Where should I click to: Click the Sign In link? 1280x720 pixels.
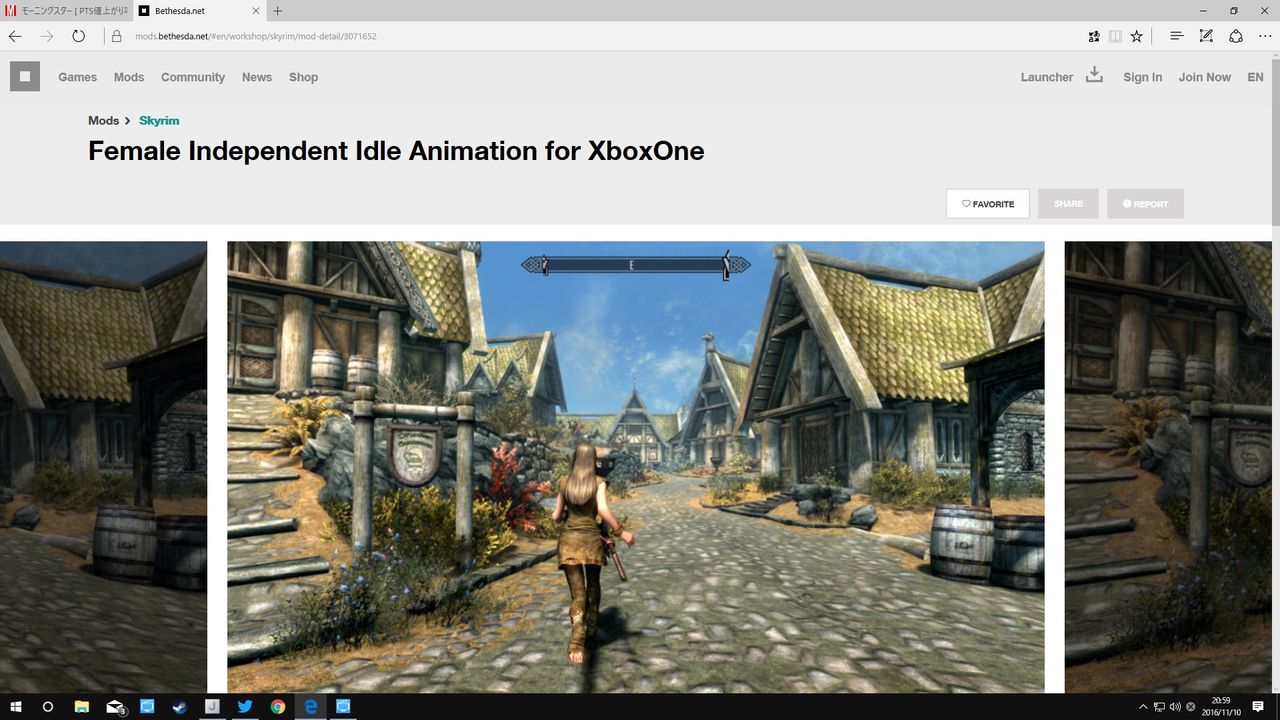point(1142,77)
